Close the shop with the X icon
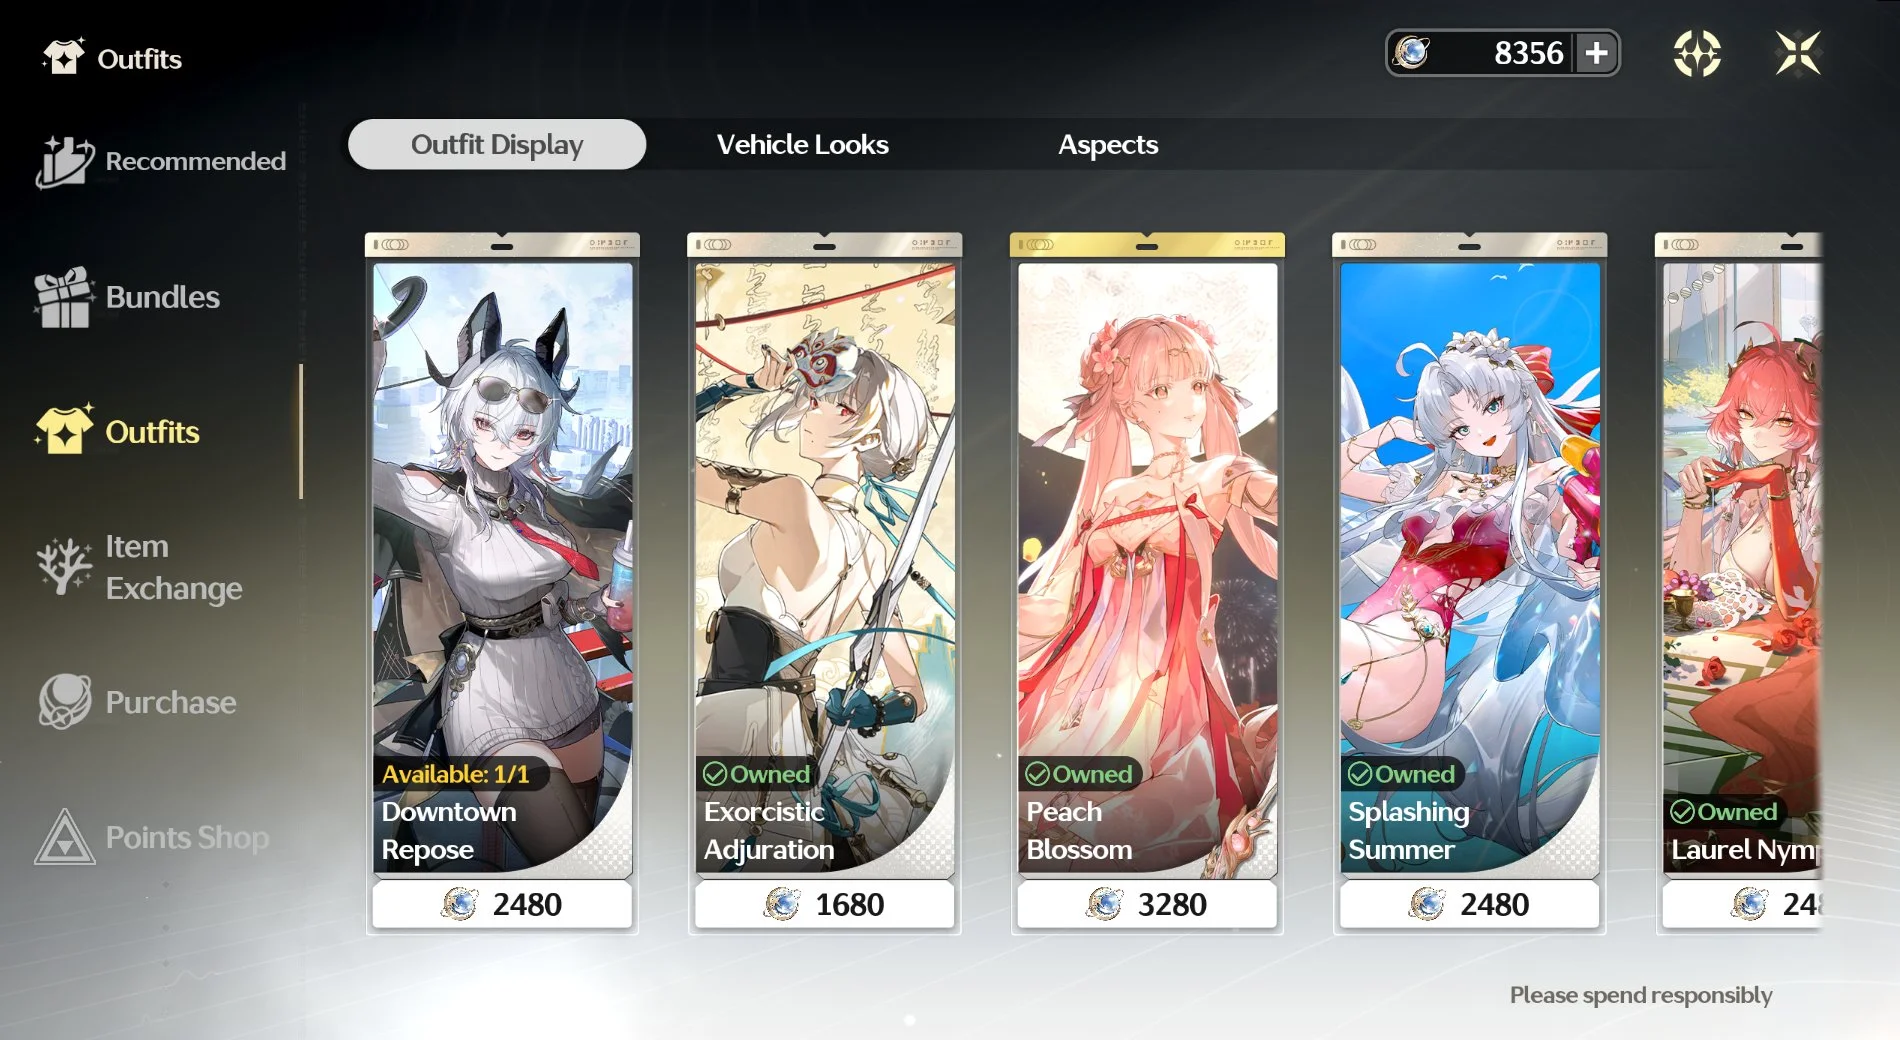1900x1040 pixels. click(x=1798, y=53)
